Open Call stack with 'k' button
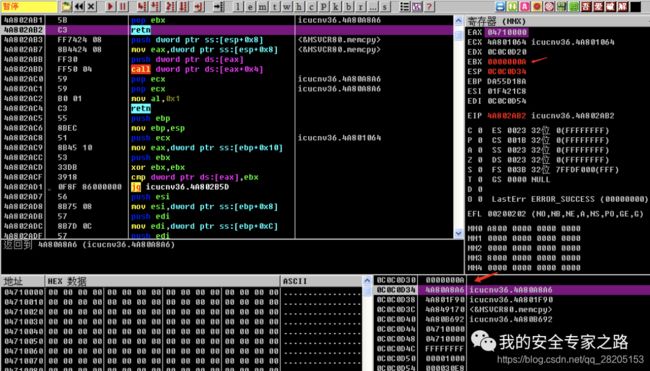 [x=336, y=6]
